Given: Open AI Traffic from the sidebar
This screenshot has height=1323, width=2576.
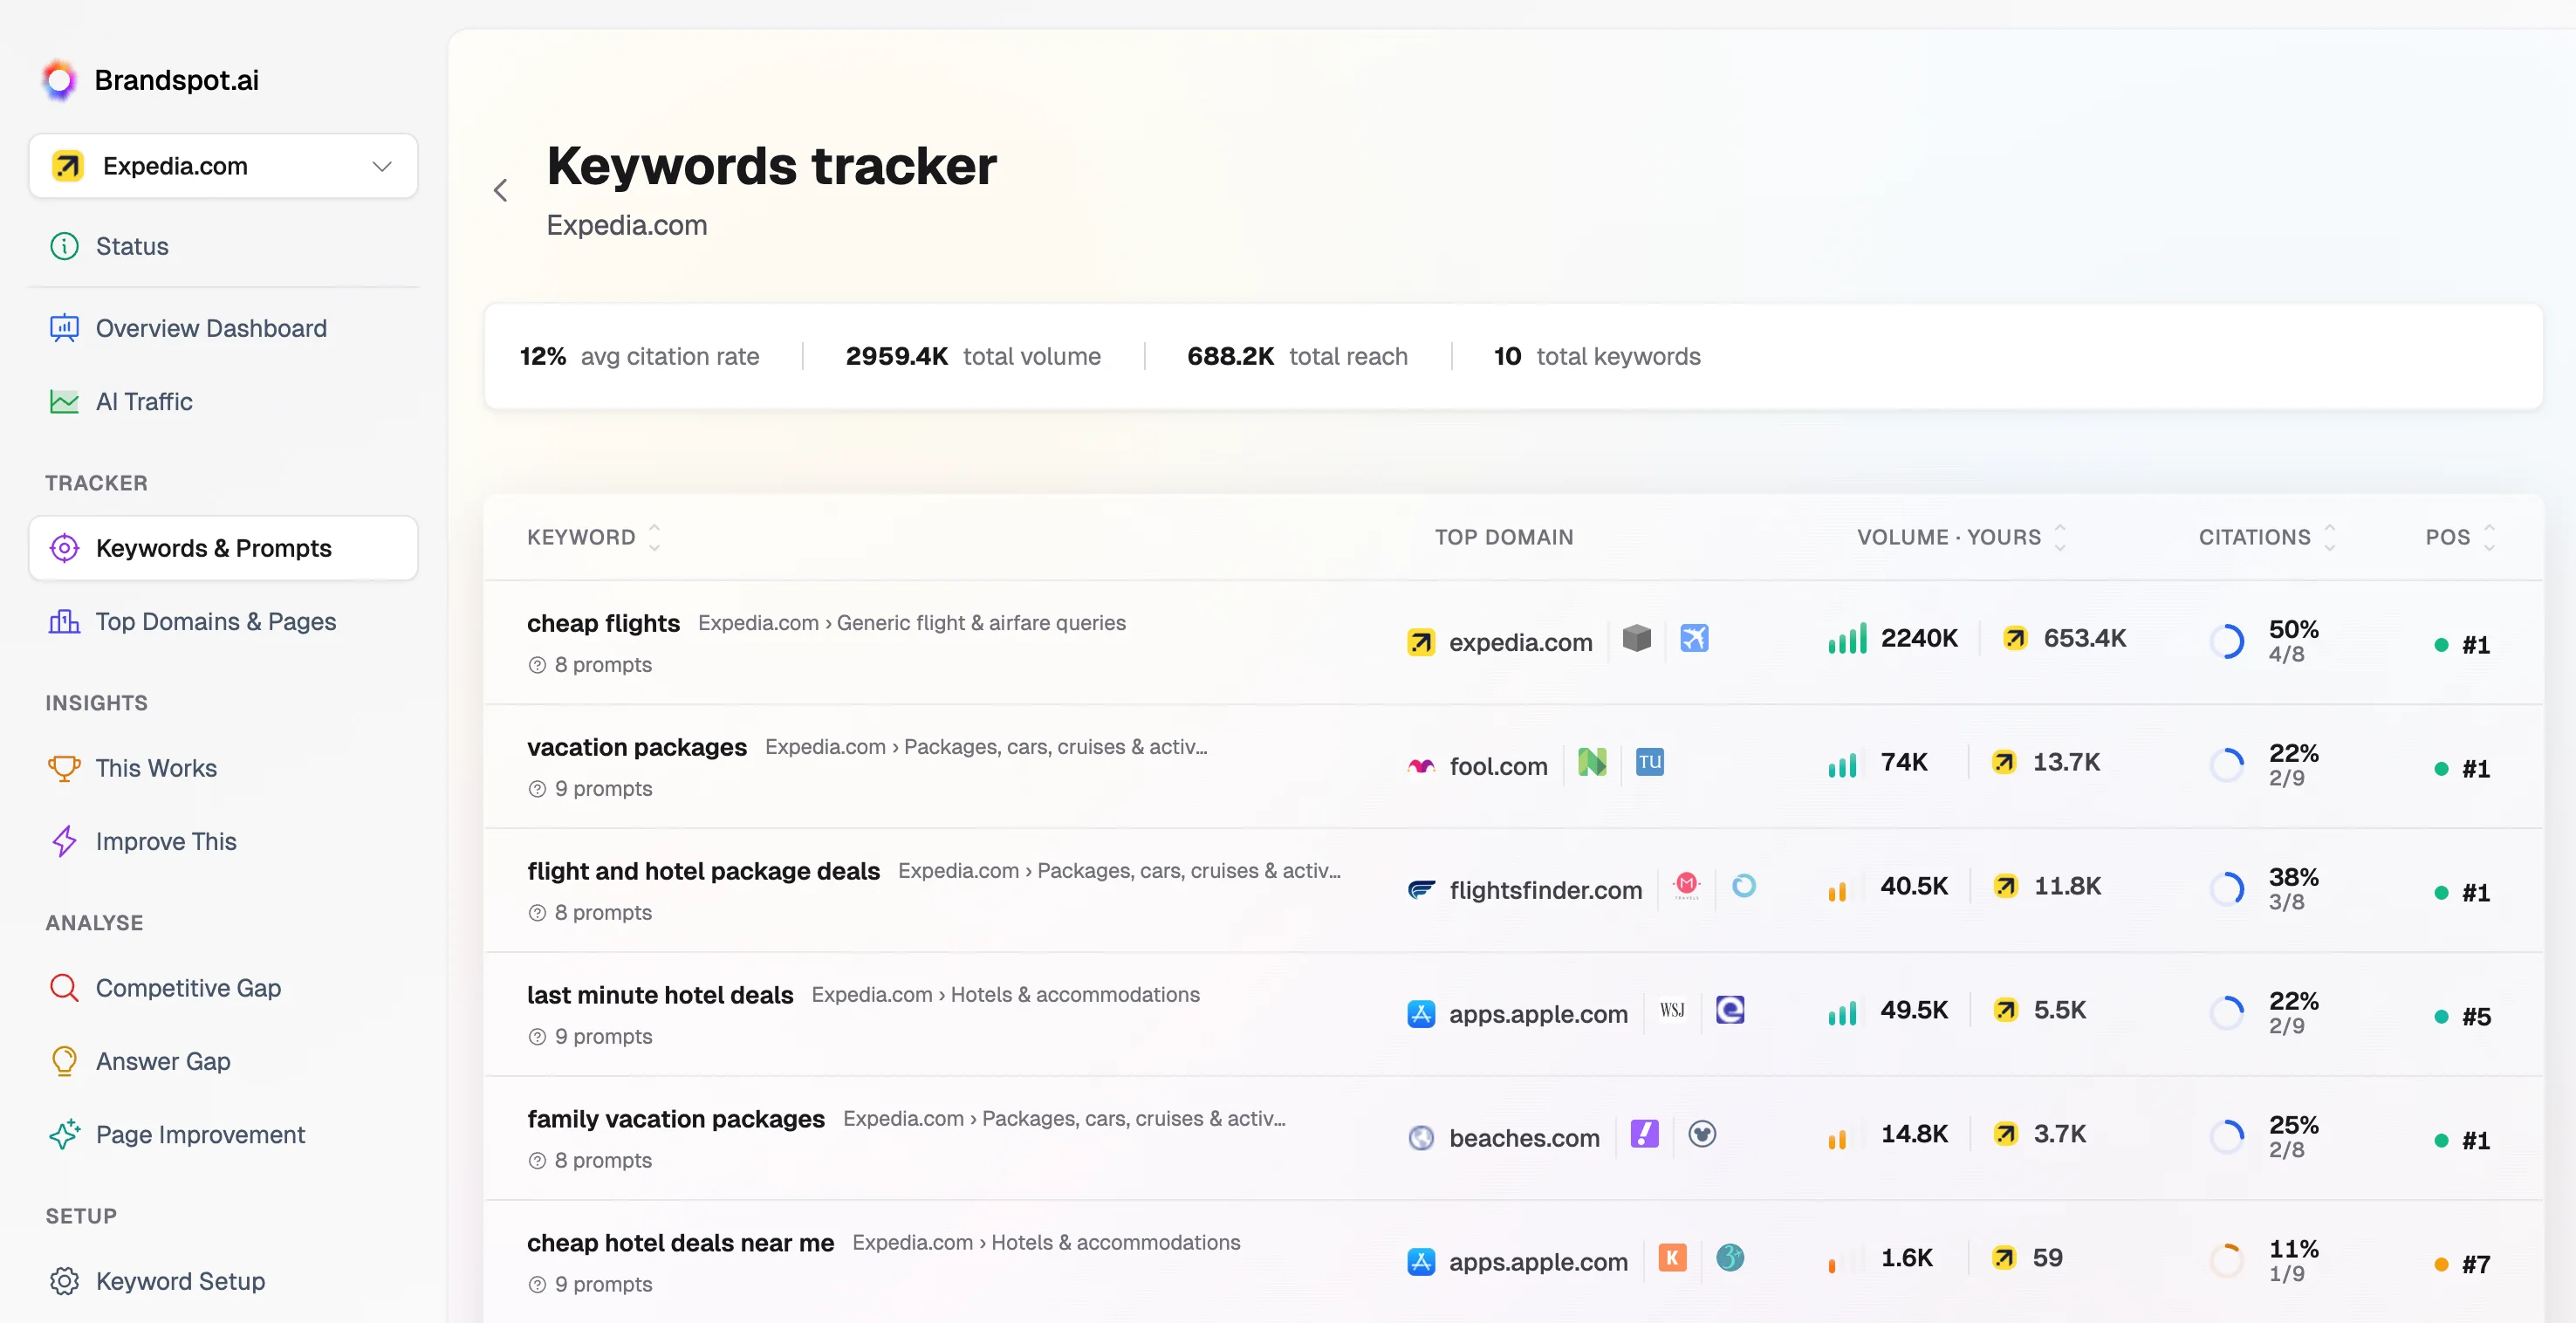Looking at the screenshot, I should coord(144,401).
